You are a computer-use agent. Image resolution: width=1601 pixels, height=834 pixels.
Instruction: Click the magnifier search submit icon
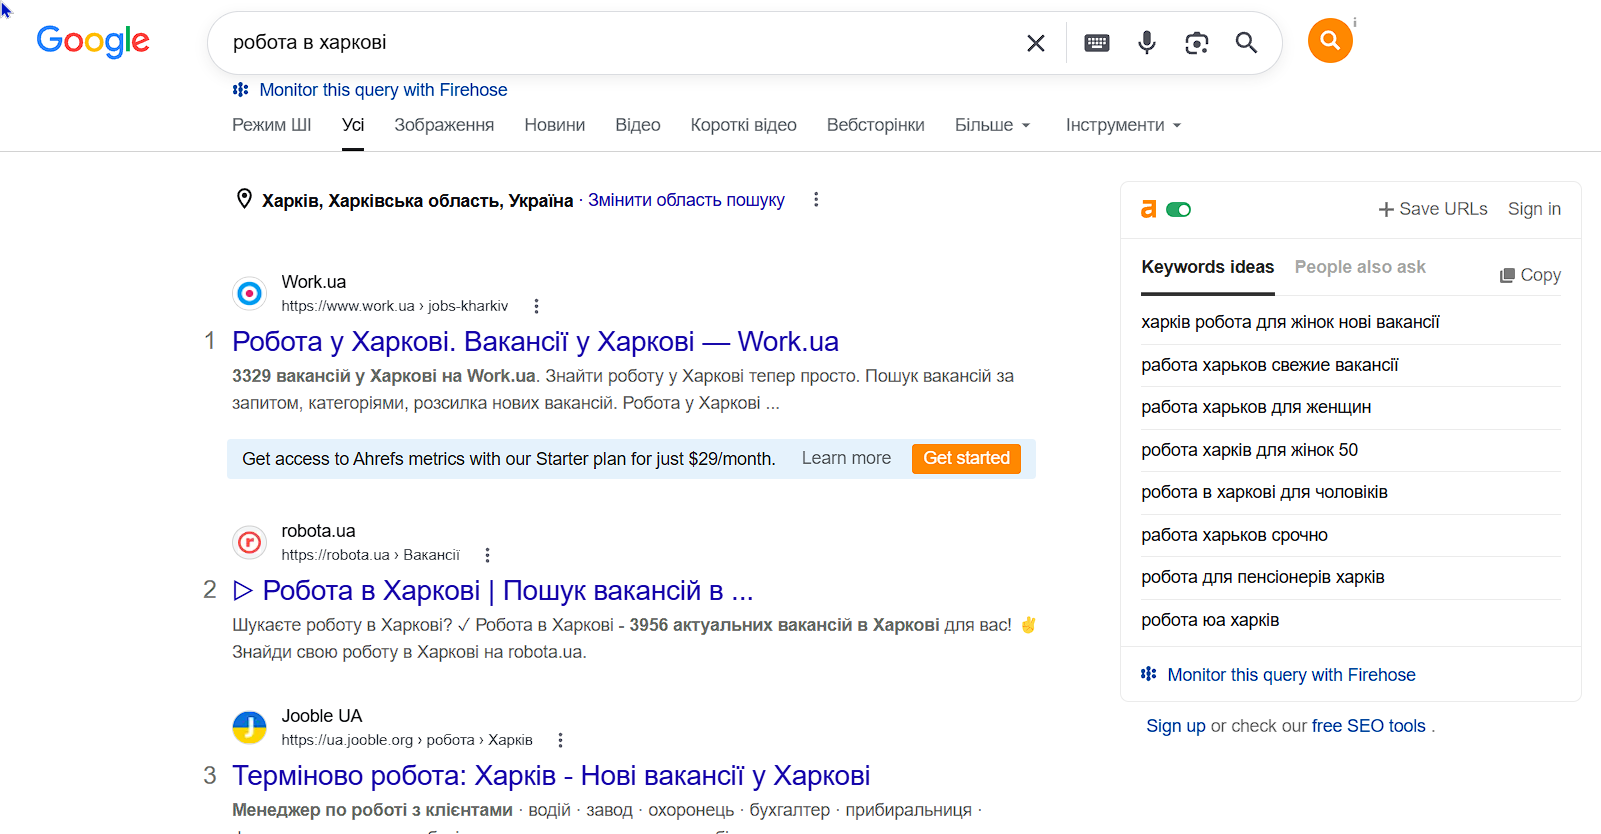click(x=1246, y=43)
